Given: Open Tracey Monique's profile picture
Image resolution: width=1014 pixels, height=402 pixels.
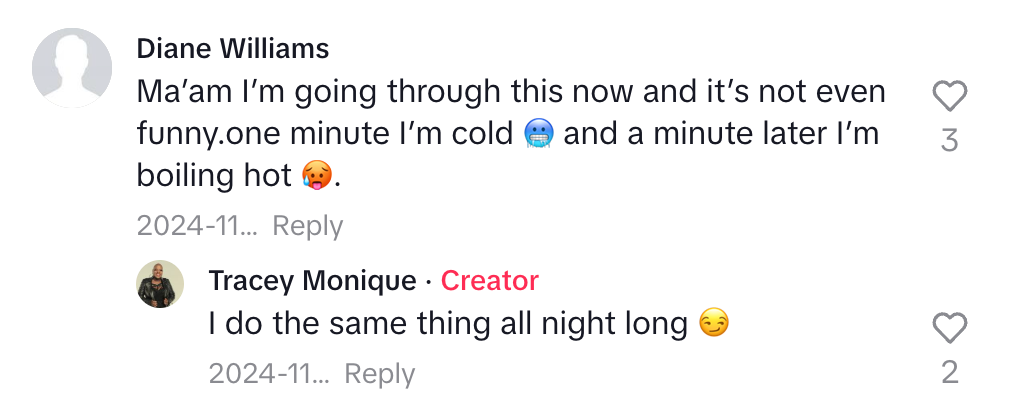Looking at the screenshot, I should 160,284.
